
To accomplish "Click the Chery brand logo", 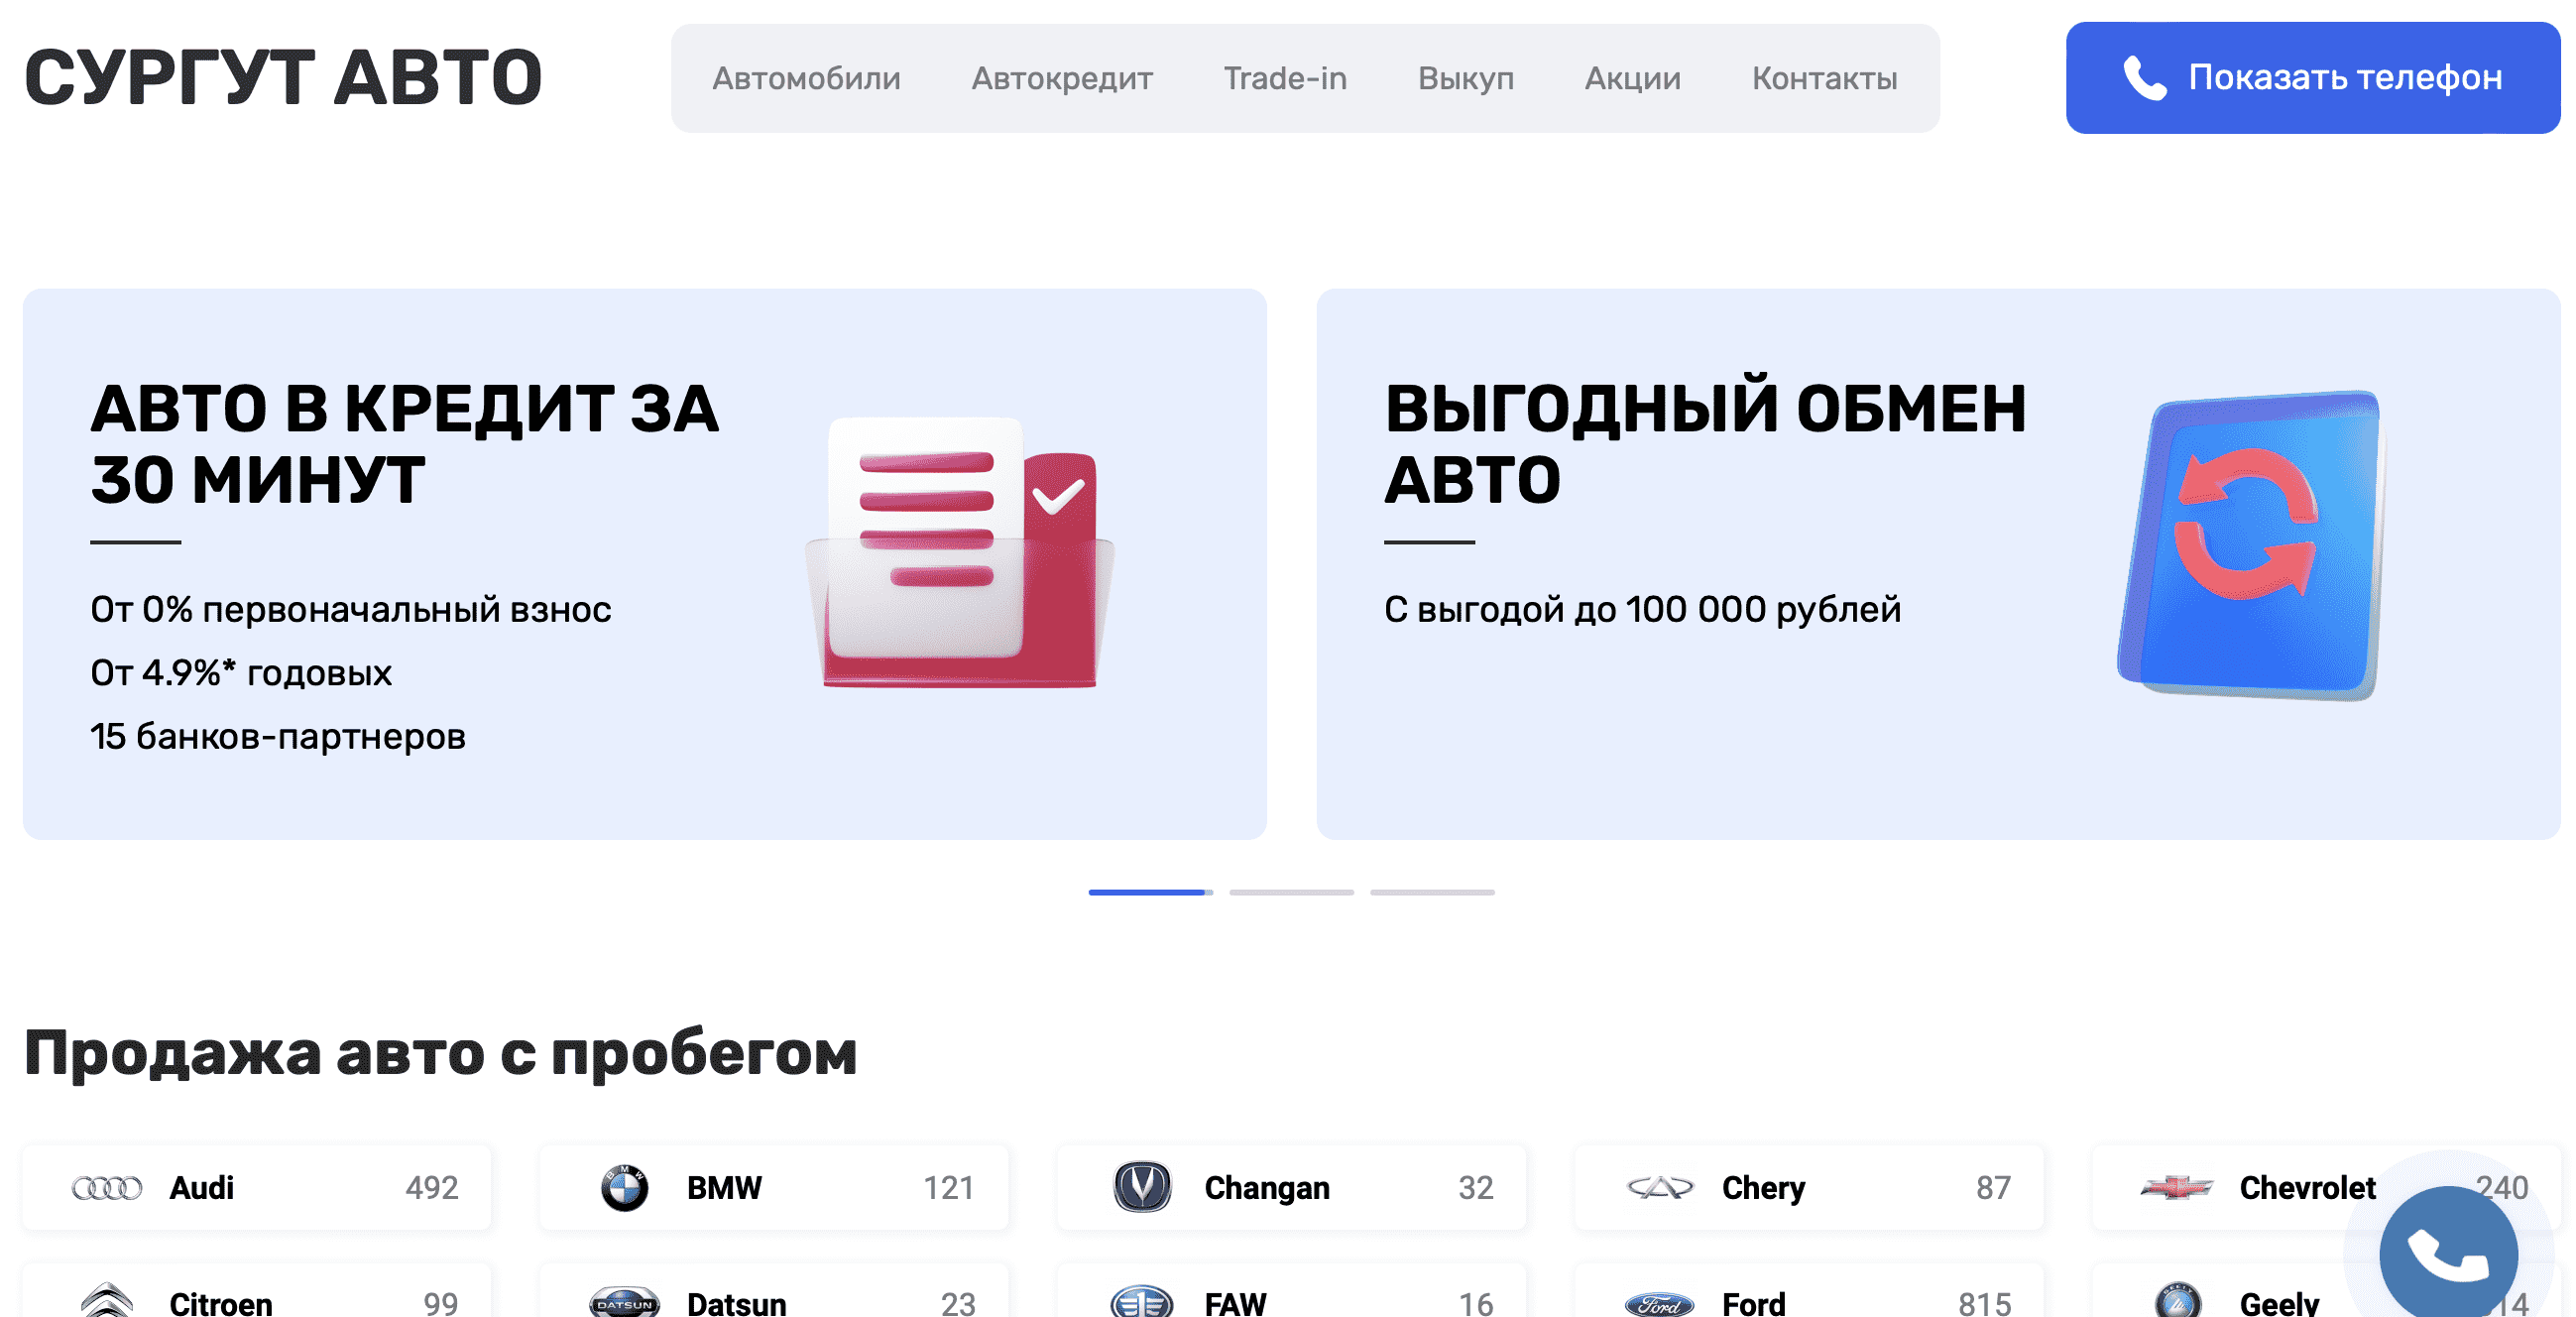I will click(1662, 1188).
